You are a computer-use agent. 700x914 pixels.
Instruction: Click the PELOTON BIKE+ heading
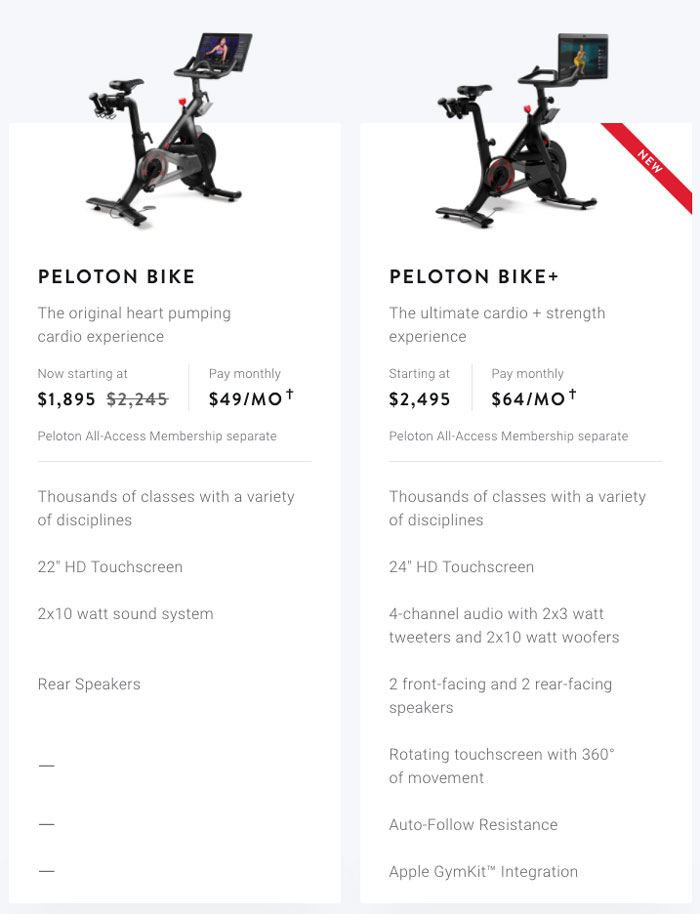[474, 276]
